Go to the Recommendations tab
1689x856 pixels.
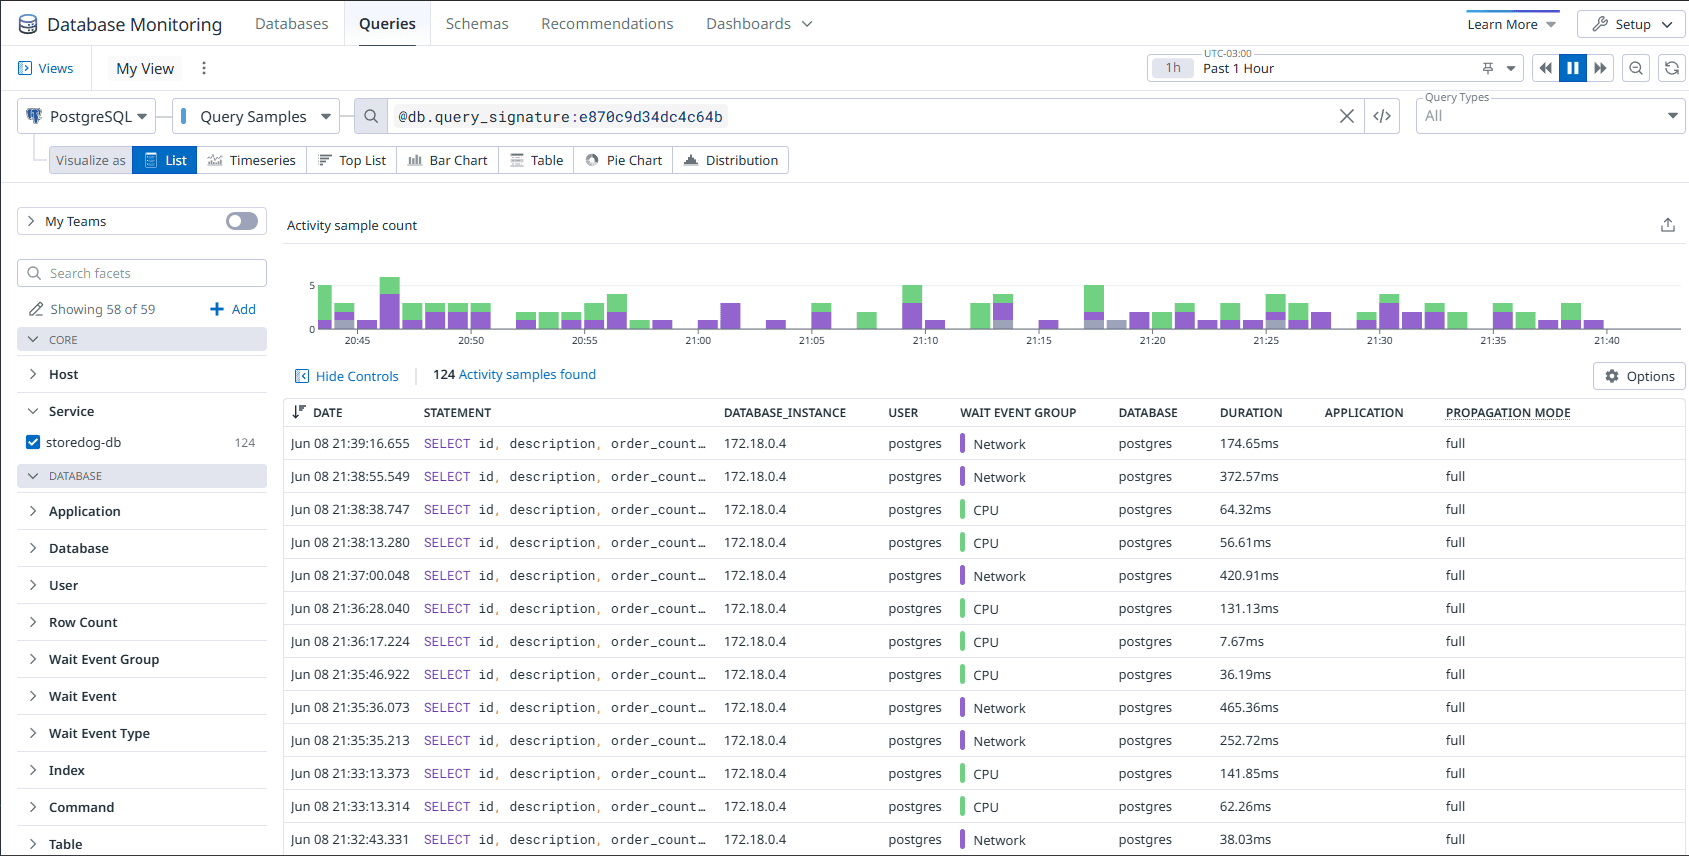(607, 24)
